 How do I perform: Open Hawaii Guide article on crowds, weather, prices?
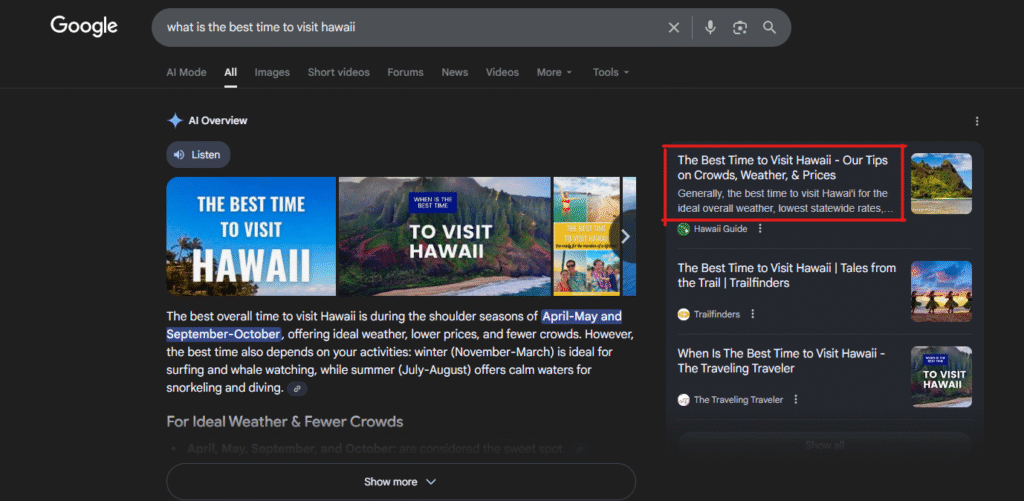[x=783, y=168]
